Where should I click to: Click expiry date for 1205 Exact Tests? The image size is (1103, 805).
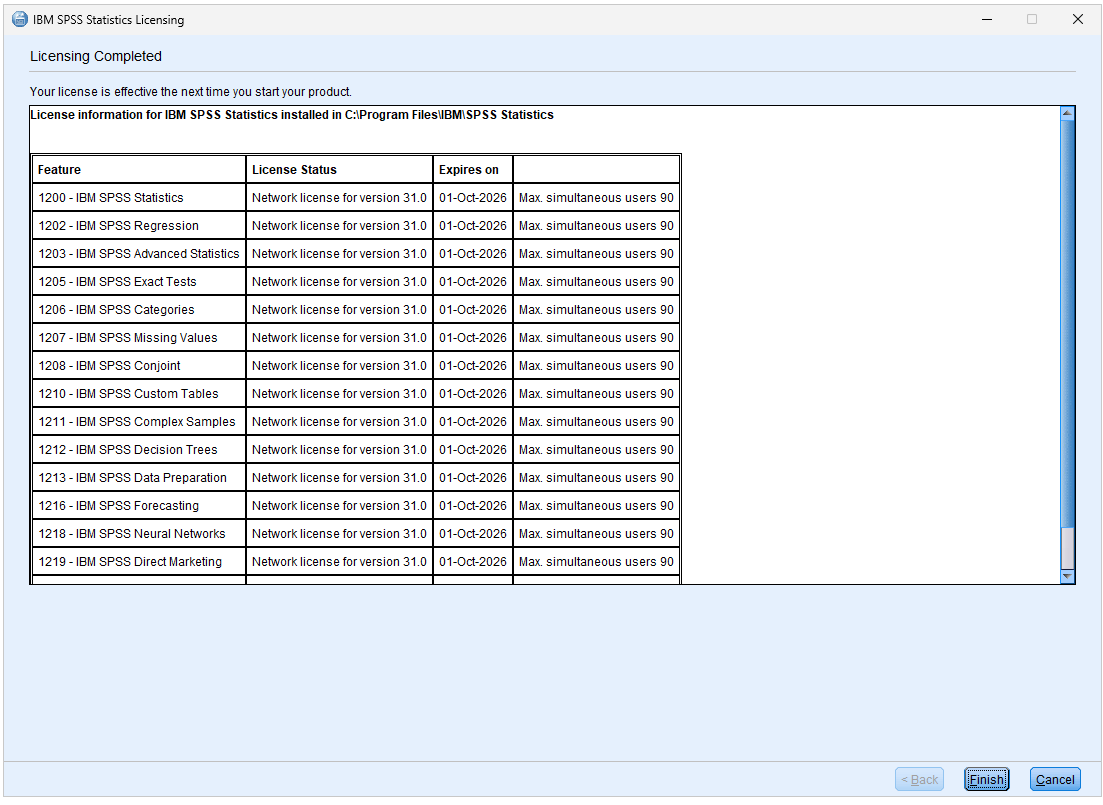click(x=472, y=282)
